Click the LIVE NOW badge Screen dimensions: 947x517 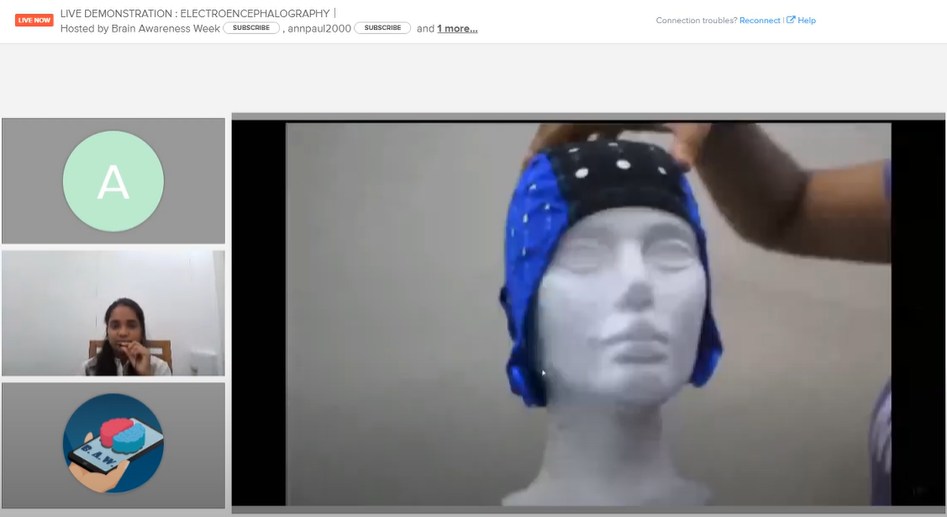coord(34,20)
